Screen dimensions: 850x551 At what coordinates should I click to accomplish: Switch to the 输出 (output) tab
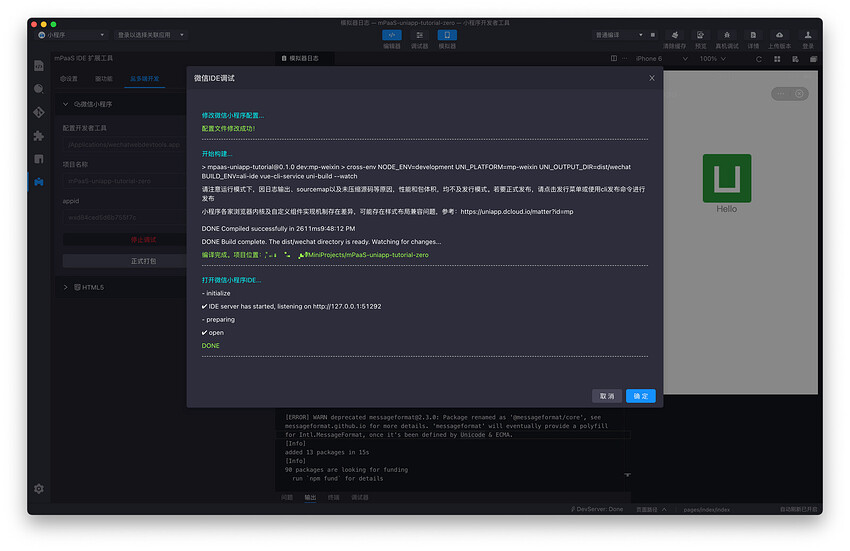click(310, 497)
